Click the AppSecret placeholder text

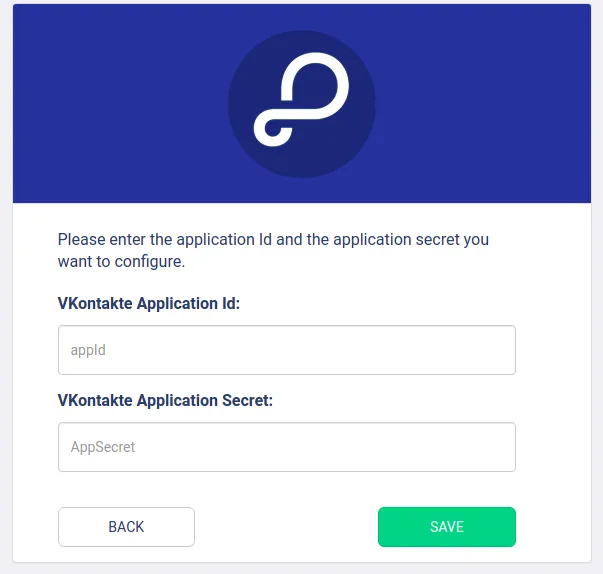103,447
